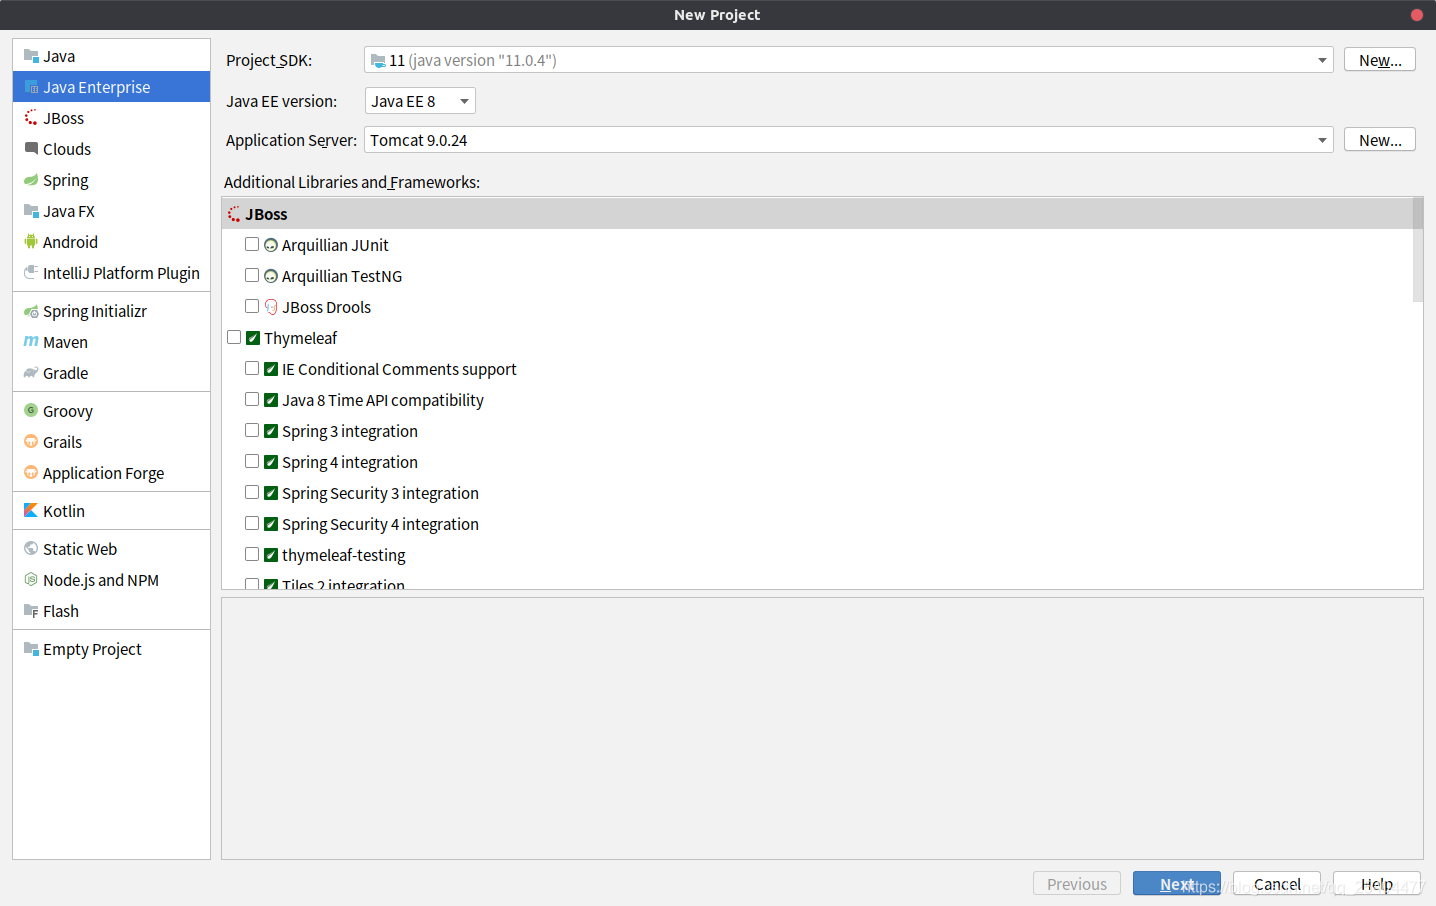The width and height of the screenshot is (1436, 906).
Task: Choose the Node.js and NPM icon
Action: click(31, 580)
